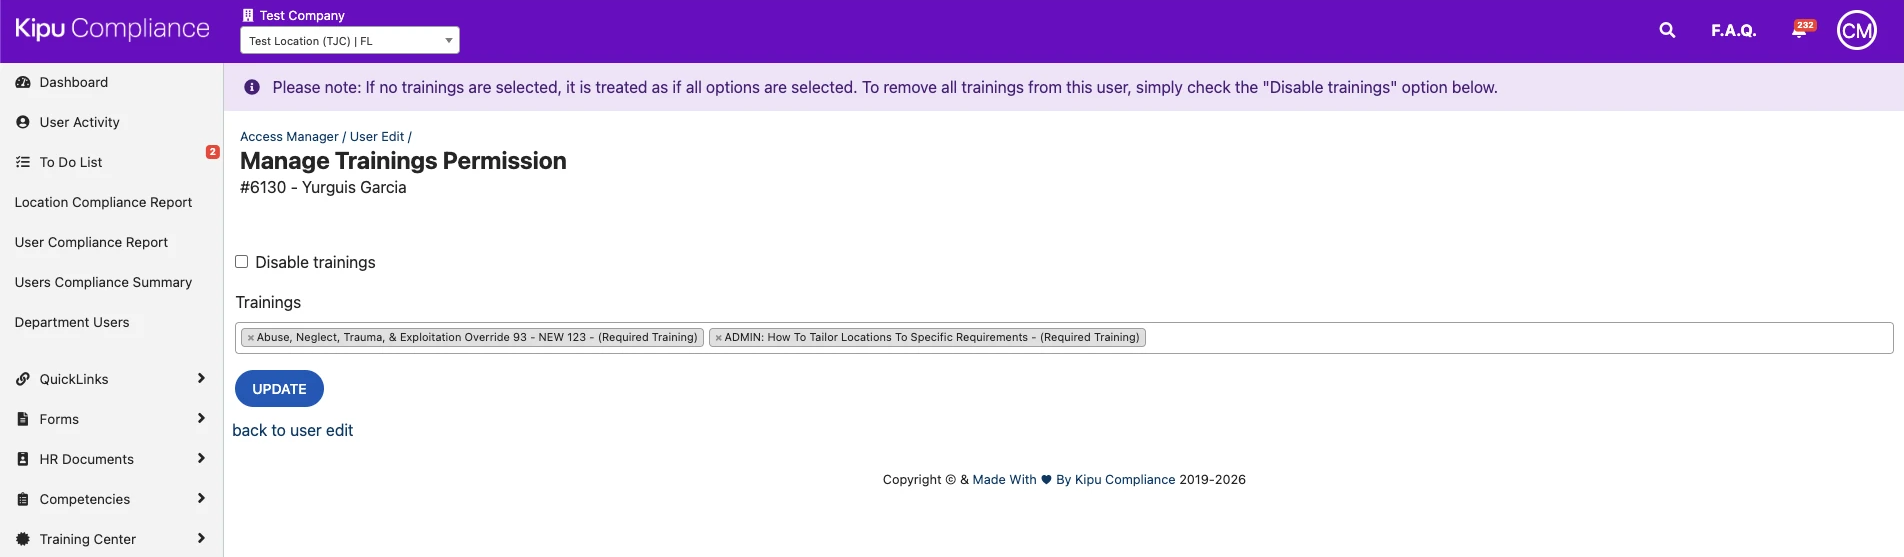Click the To Do List checklist icon

click(x=23, y=162)
